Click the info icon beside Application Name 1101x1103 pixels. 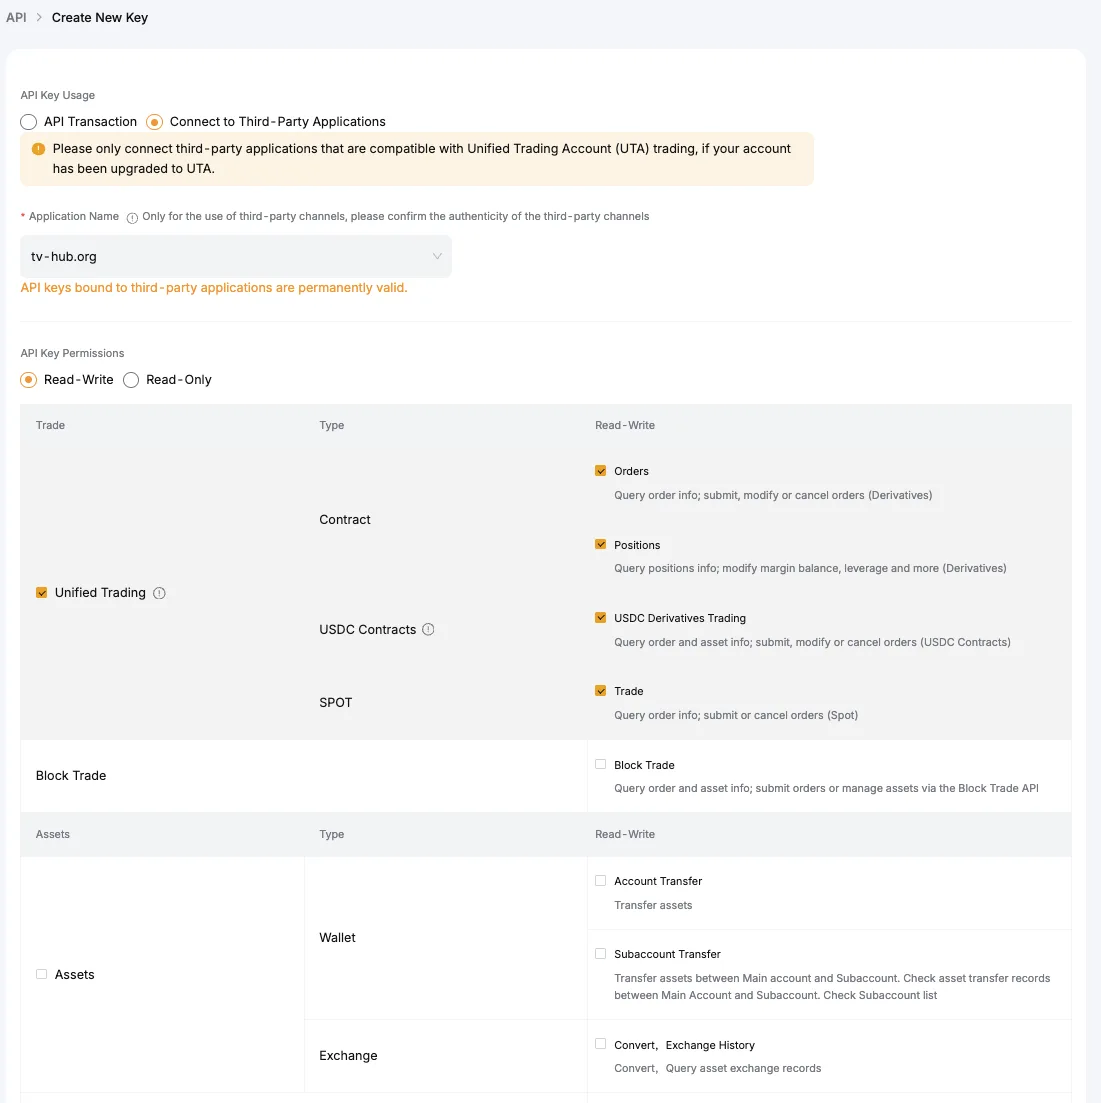click(x=132, y=218)
